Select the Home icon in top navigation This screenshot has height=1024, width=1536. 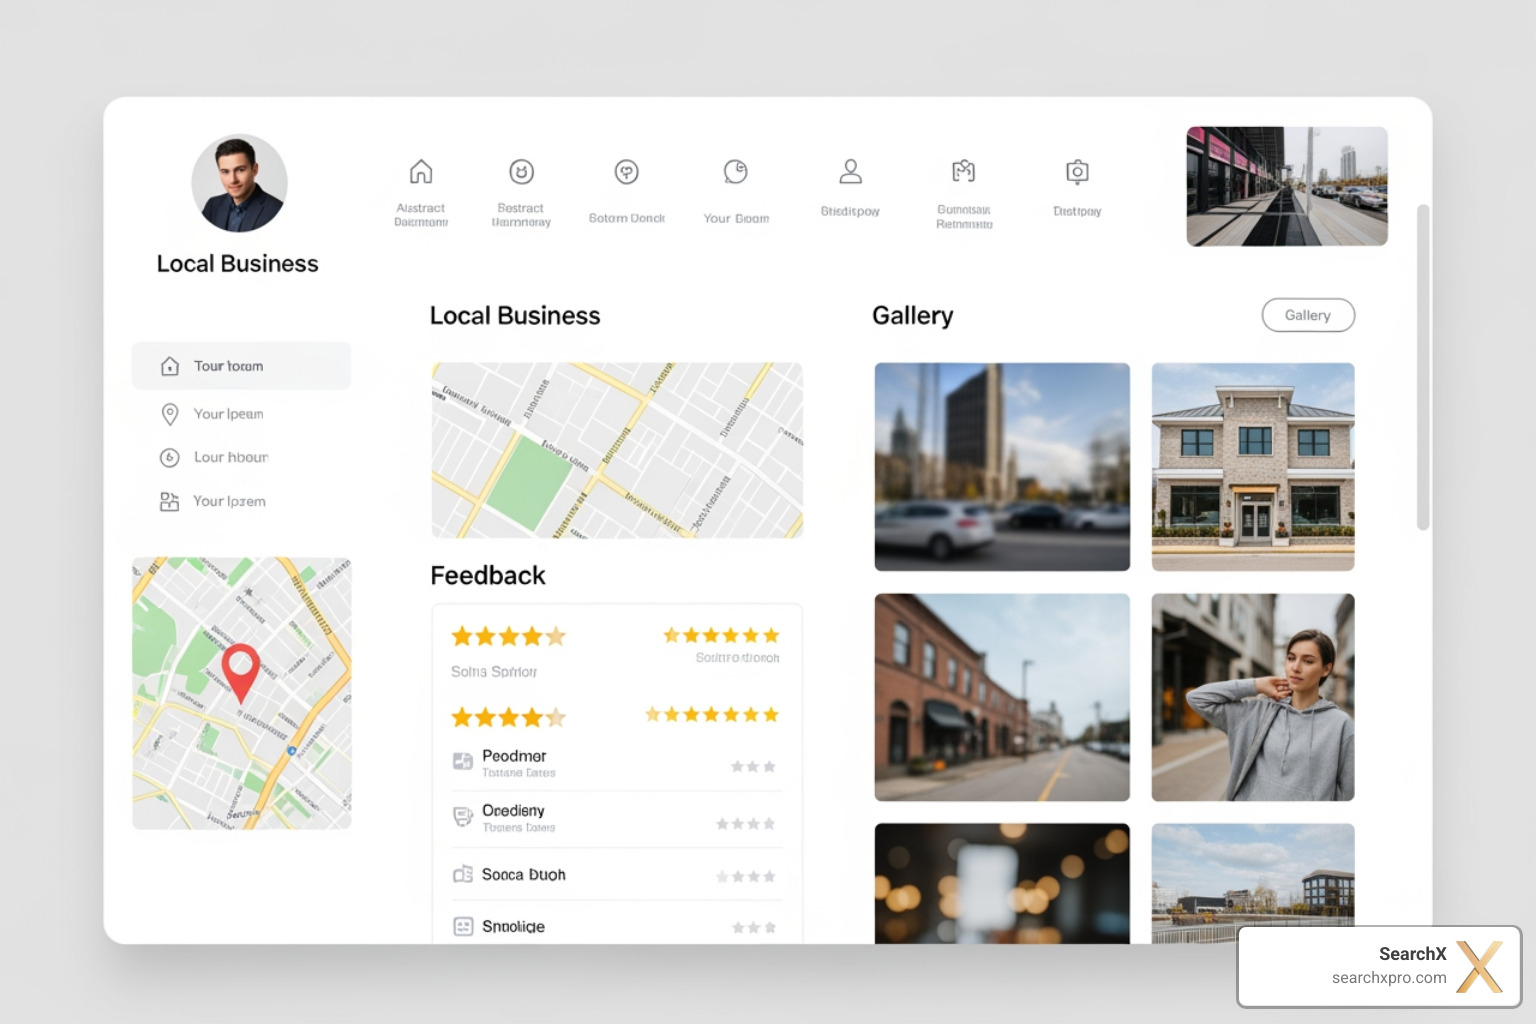click(421, 171)
